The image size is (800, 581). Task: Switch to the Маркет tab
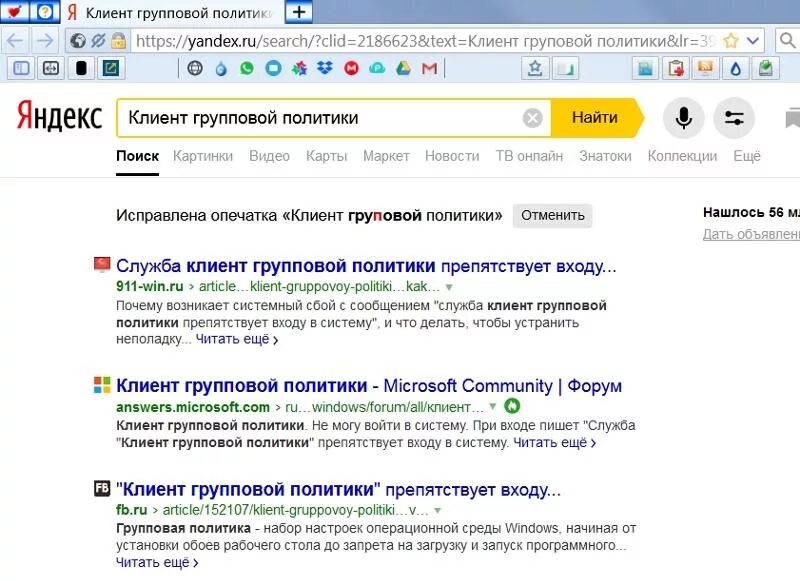[x=386, y=156]
